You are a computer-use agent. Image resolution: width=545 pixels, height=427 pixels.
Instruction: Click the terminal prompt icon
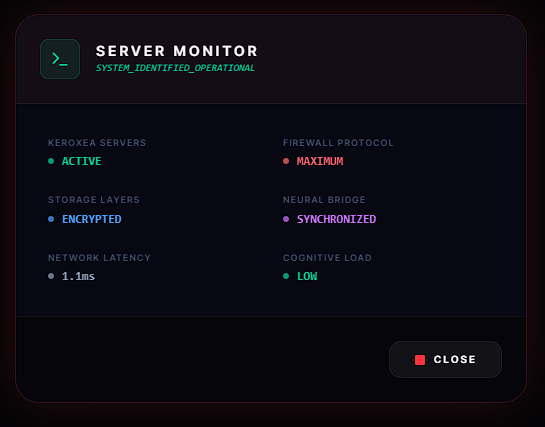pos(60,59)
